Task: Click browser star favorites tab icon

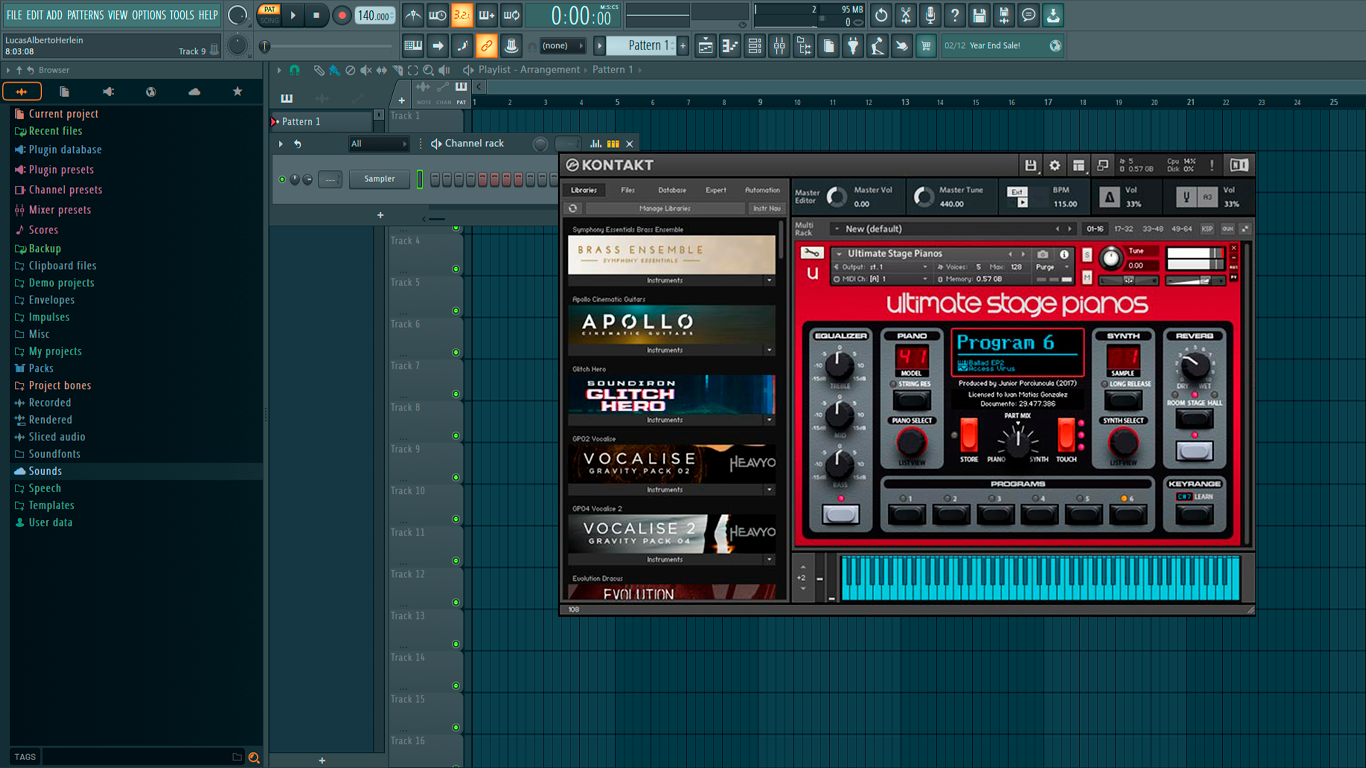Action: [237, 92]
